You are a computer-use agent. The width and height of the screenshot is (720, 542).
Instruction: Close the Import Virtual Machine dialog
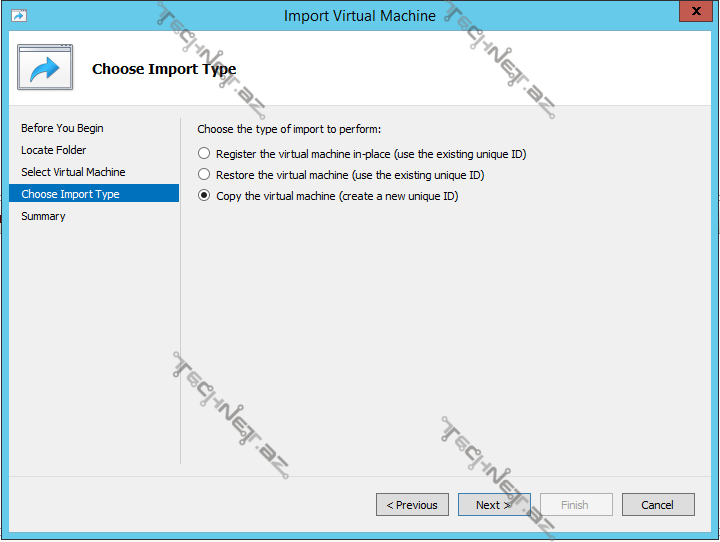pyautogui.click(x=692, y=13)
